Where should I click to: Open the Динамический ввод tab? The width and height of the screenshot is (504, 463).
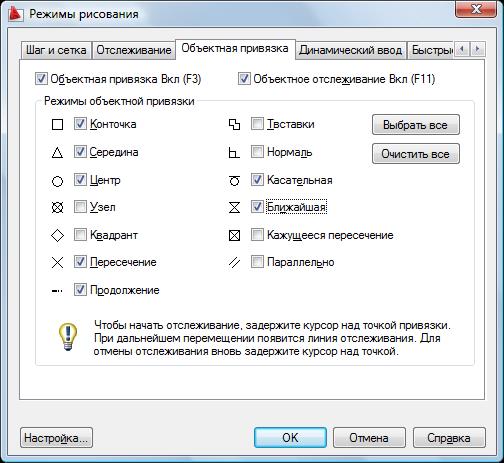pyautogui.click(x=350, y=50)
